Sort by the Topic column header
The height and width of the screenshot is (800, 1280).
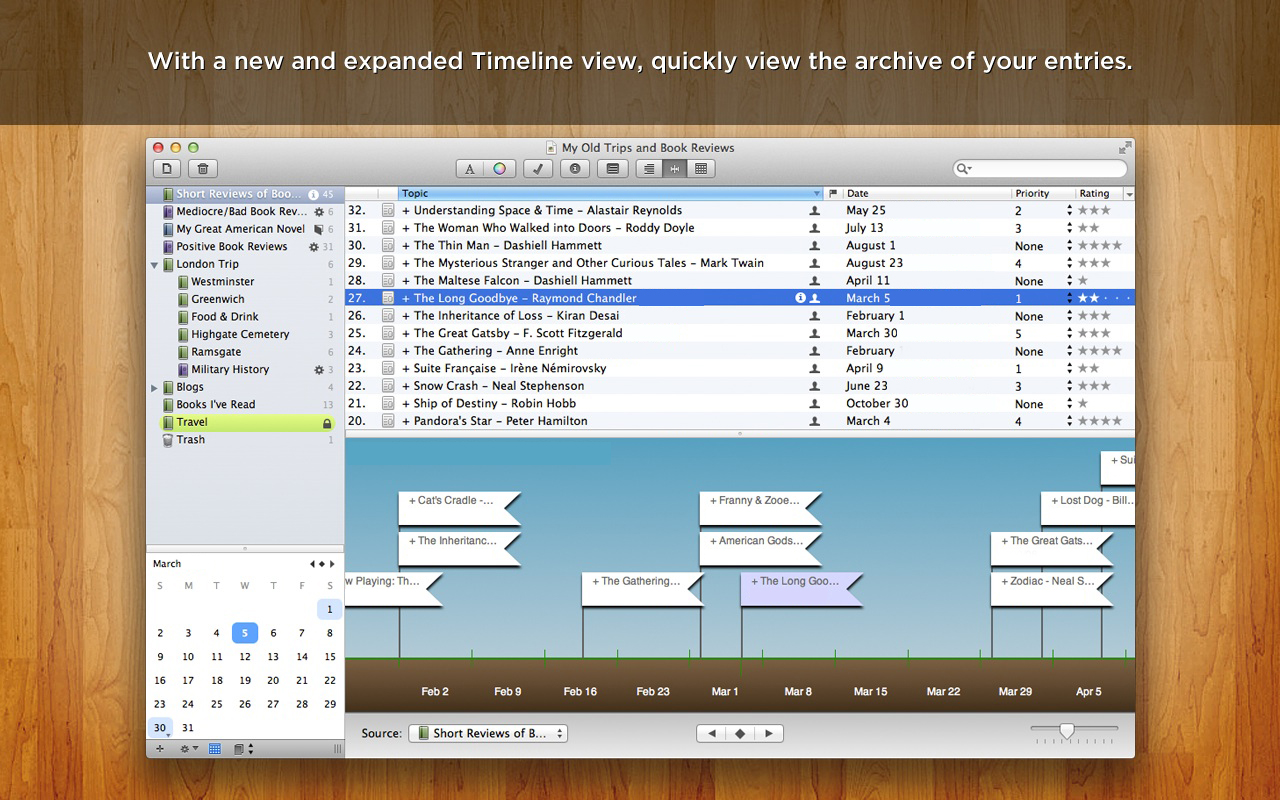click(x=610, y=194)
